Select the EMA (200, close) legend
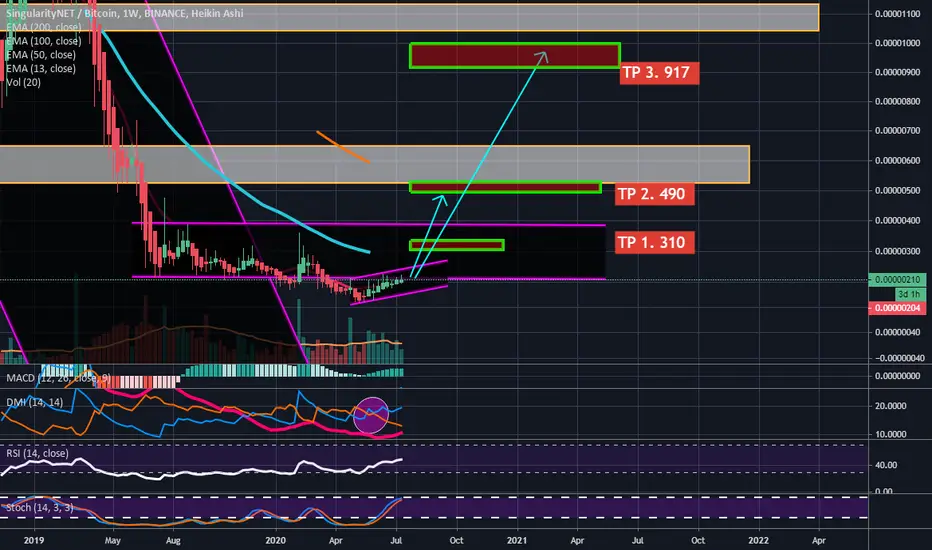The width and height of the screenshot is (932, 550). coord(44,27)
